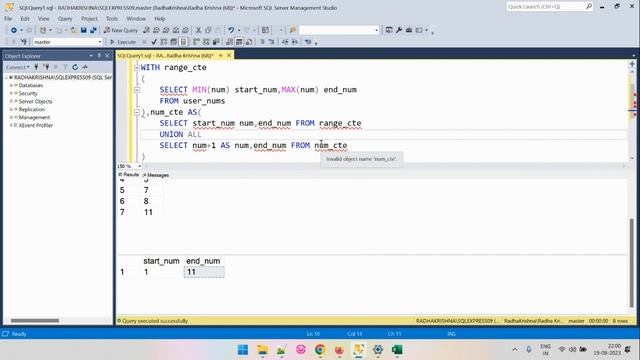Click the Undo arrow icon
The width and height of the screenshot is (640, 360).
click(231, 30)
